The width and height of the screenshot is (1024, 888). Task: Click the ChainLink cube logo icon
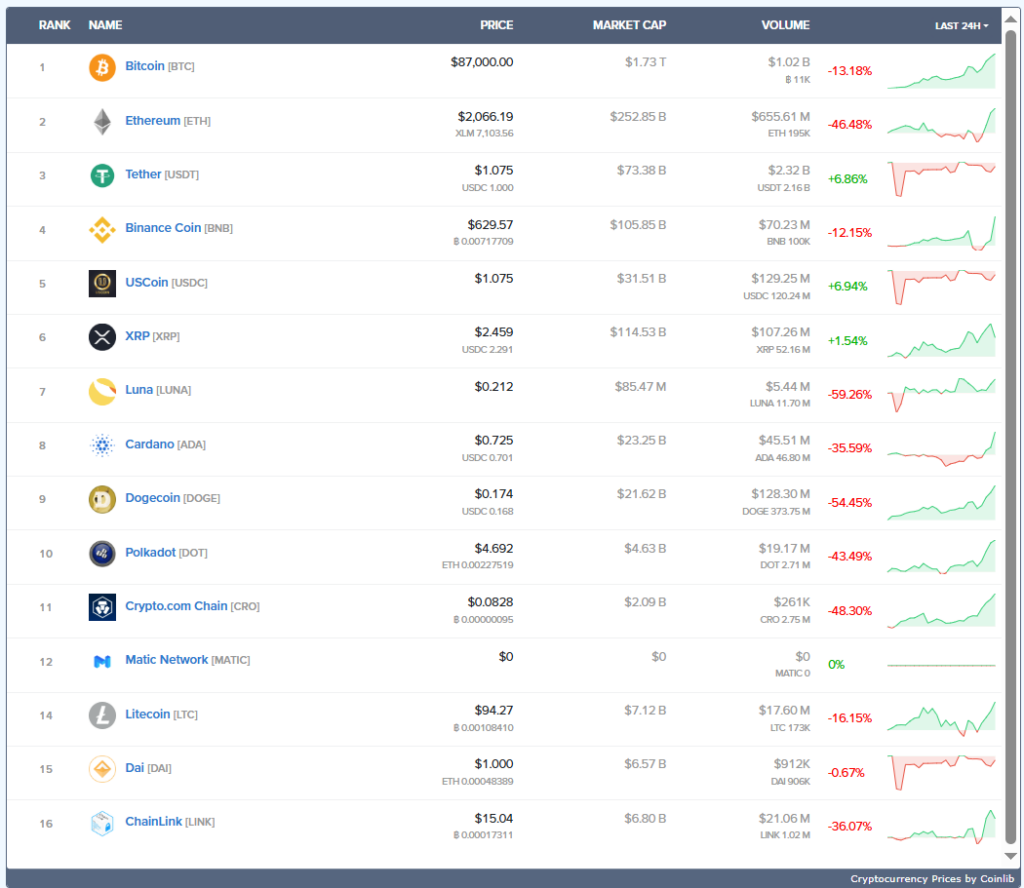pos(102,823)
